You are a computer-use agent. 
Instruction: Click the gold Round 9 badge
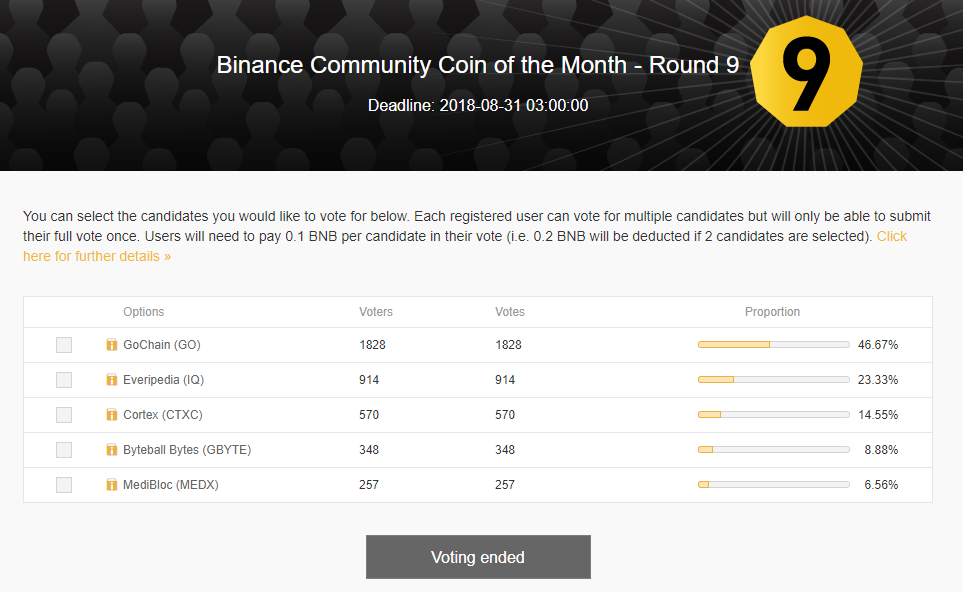[x=805, y=71]
